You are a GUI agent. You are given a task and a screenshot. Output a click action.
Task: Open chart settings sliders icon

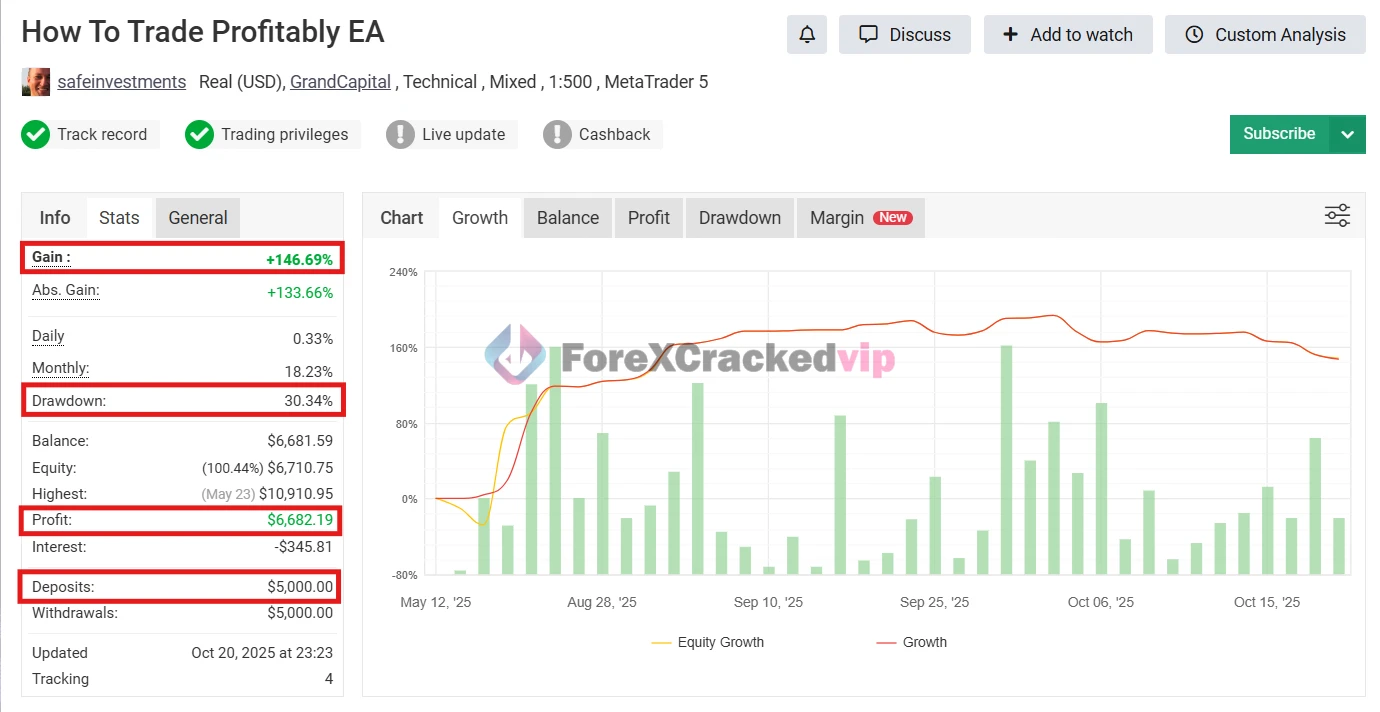pyautogui.click(x=1337, y=216)
